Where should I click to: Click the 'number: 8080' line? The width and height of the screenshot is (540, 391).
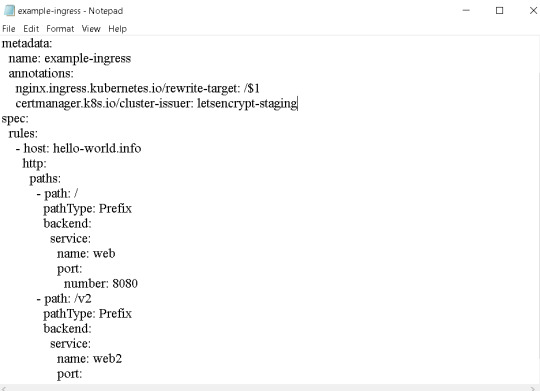point(101,284)
